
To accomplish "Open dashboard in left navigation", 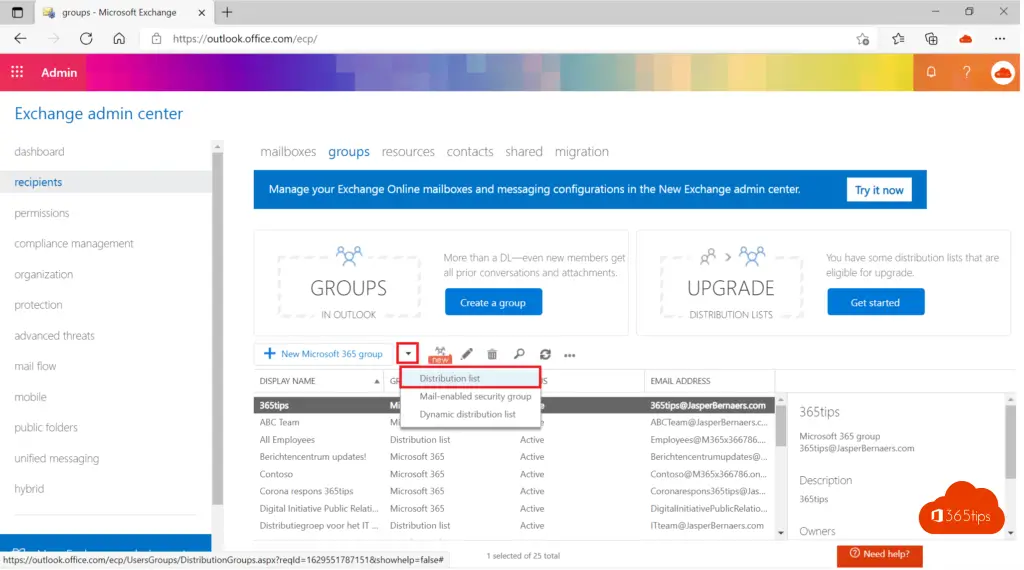I will point(40,152).
